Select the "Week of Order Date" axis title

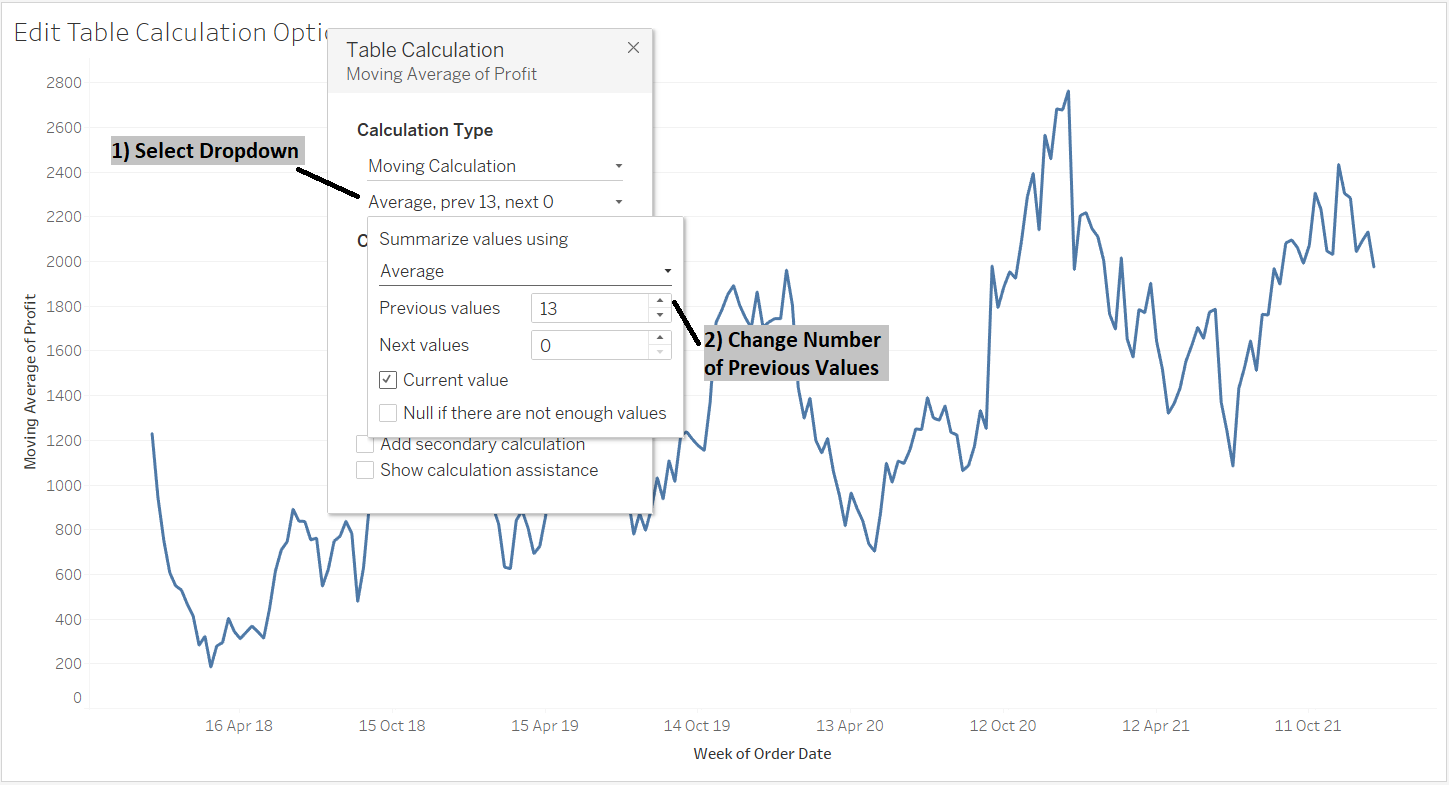click(762, 754)
